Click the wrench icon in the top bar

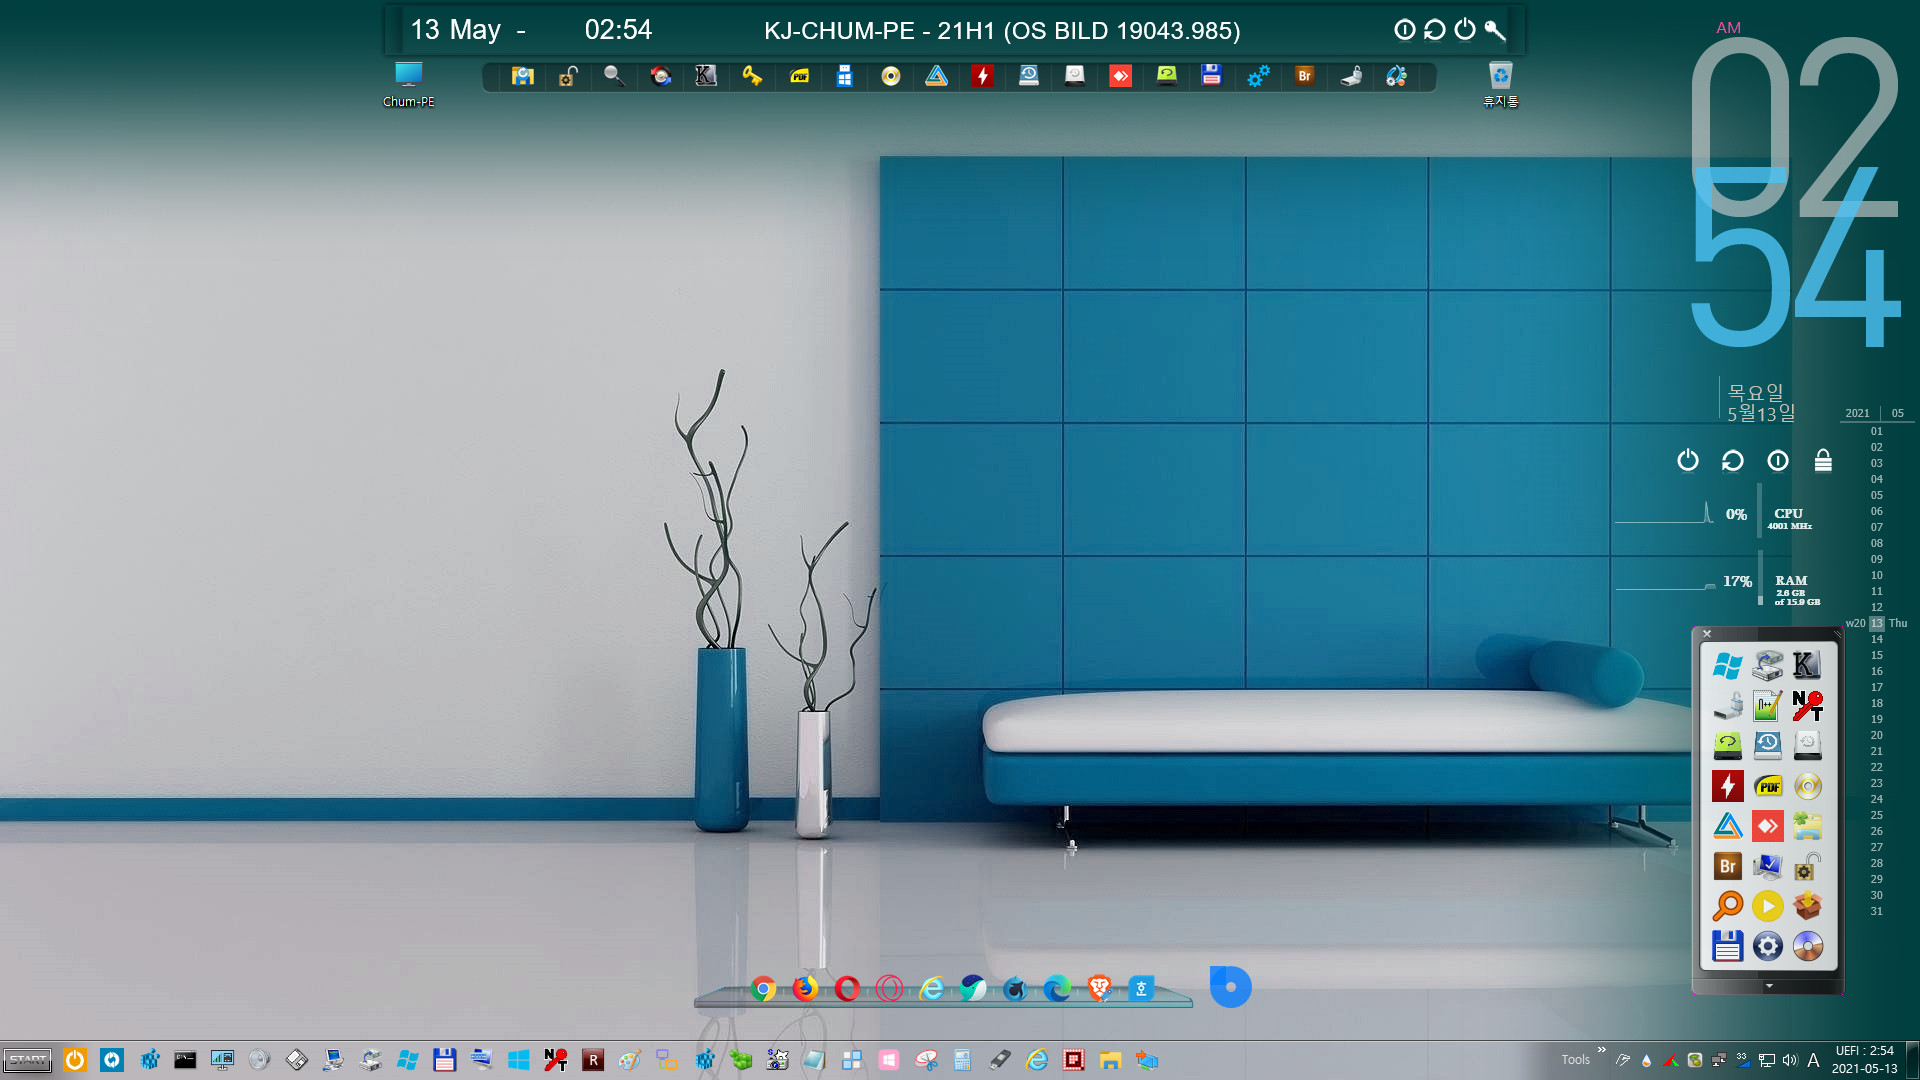[1495, 30]
